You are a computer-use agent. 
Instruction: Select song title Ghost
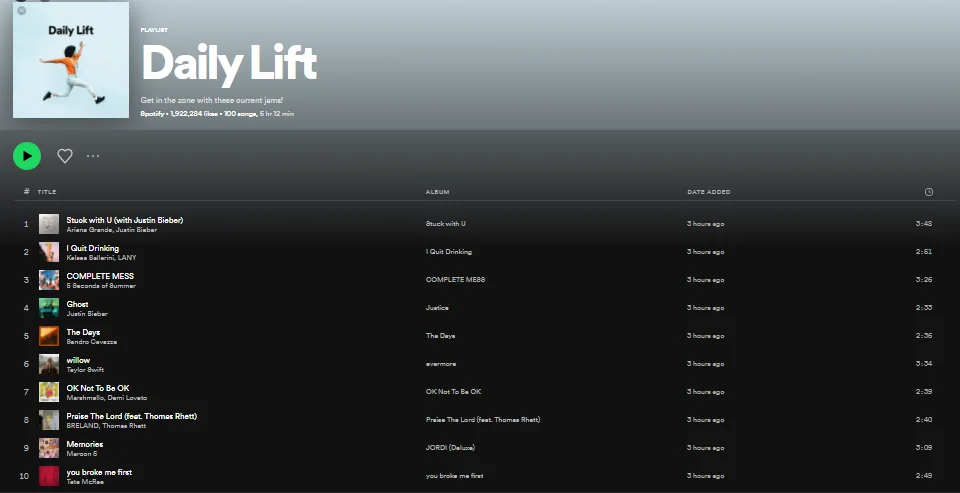[x=77, y=304]
